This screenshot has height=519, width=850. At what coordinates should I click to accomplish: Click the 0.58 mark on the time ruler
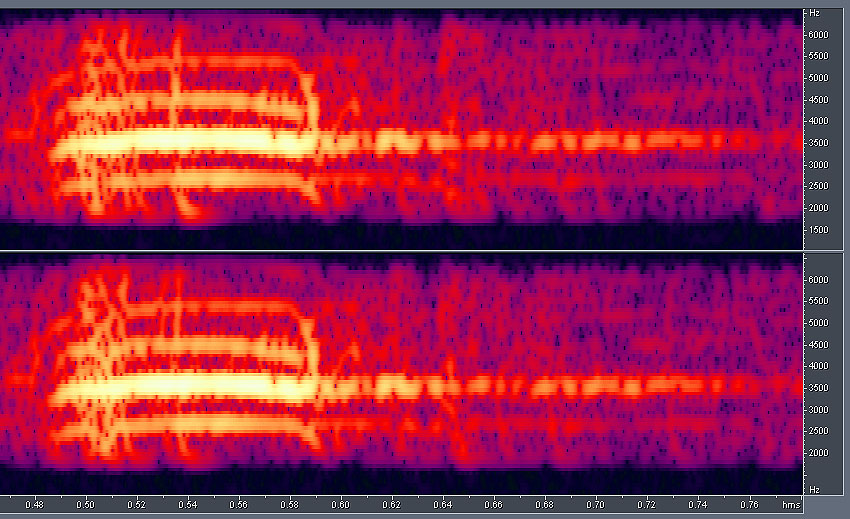tap(289, 505)
